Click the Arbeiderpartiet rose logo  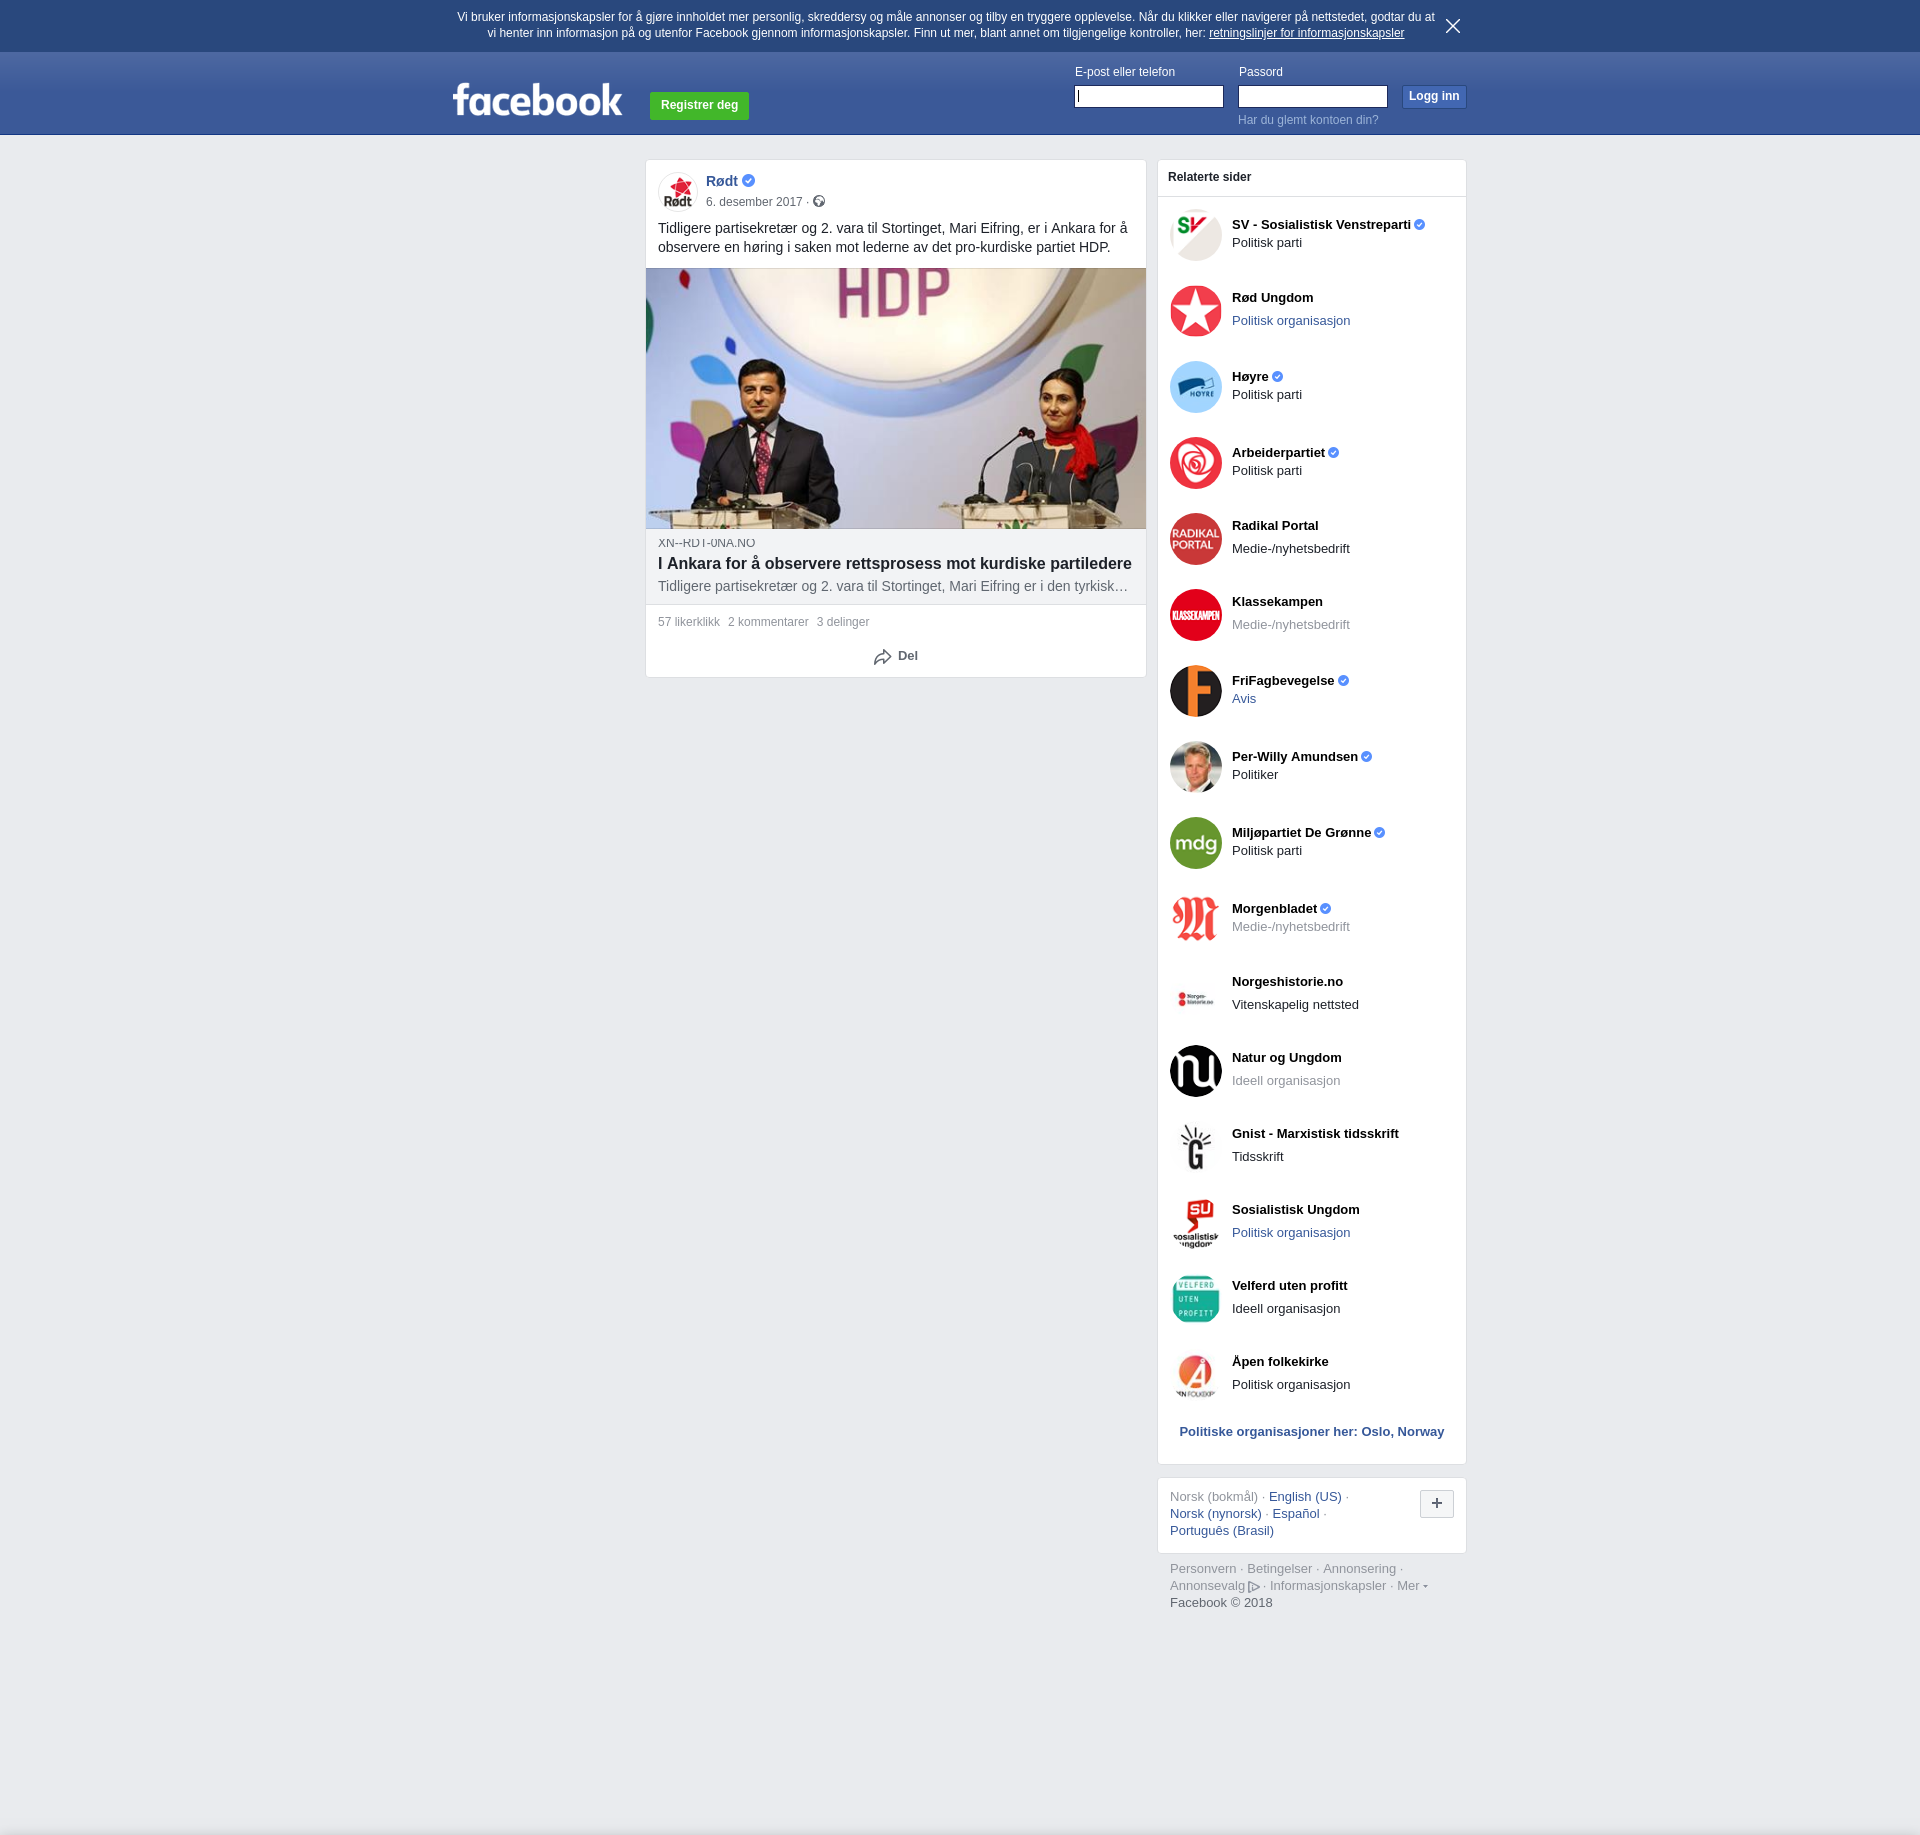click(x=1196, y=463)
